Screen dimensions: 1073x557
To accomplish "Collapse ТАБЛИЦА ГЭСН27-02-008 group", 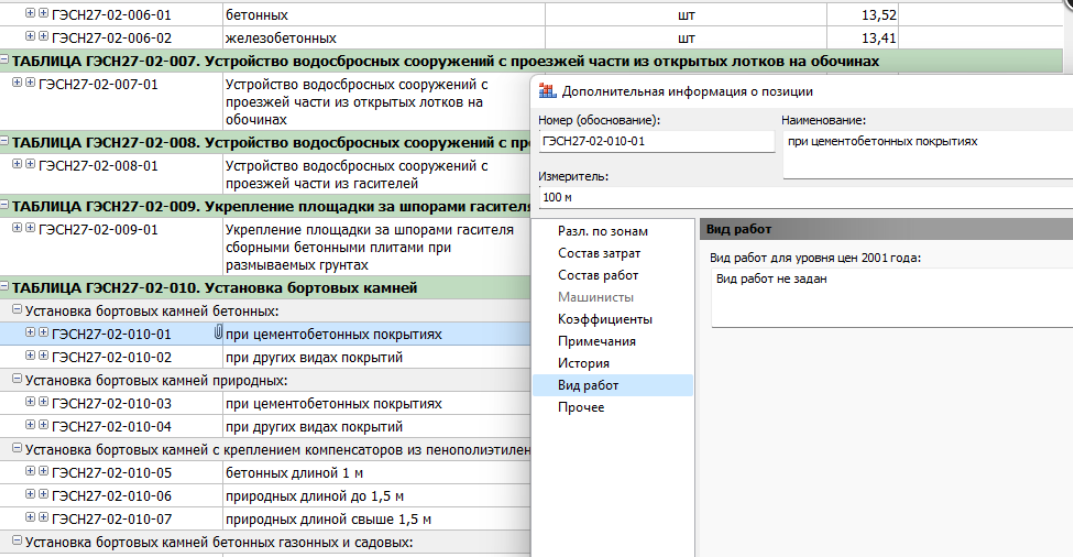I will [x=5, y=142].
